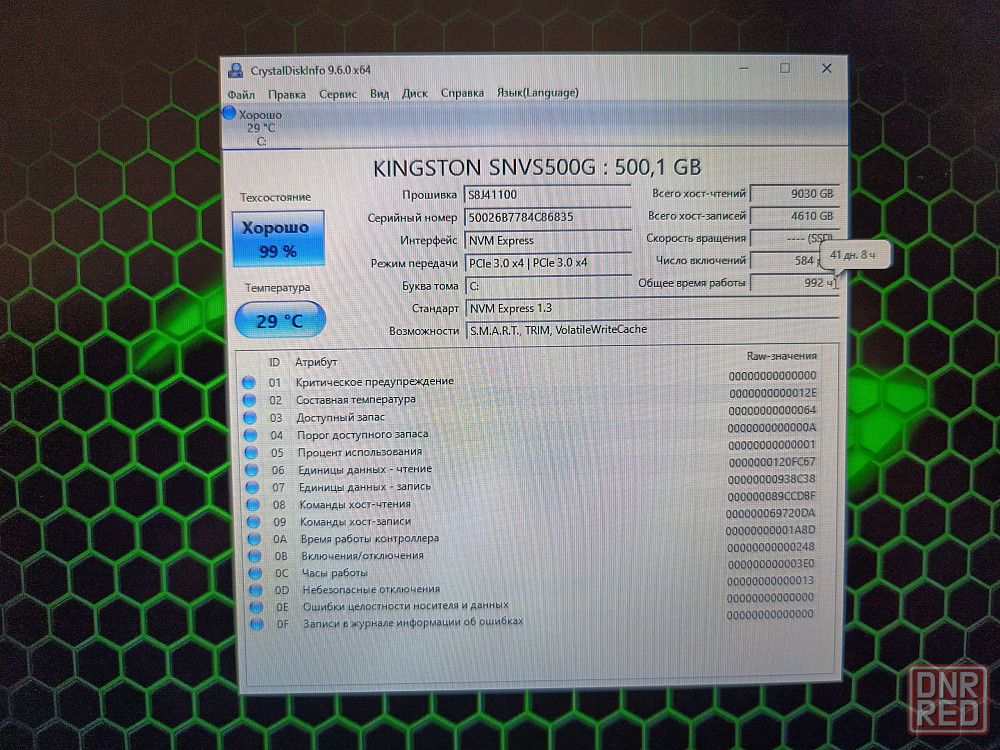Select the Единицы данных - запись attribute text
The image size is (1000, 750).
click(365, 487)
